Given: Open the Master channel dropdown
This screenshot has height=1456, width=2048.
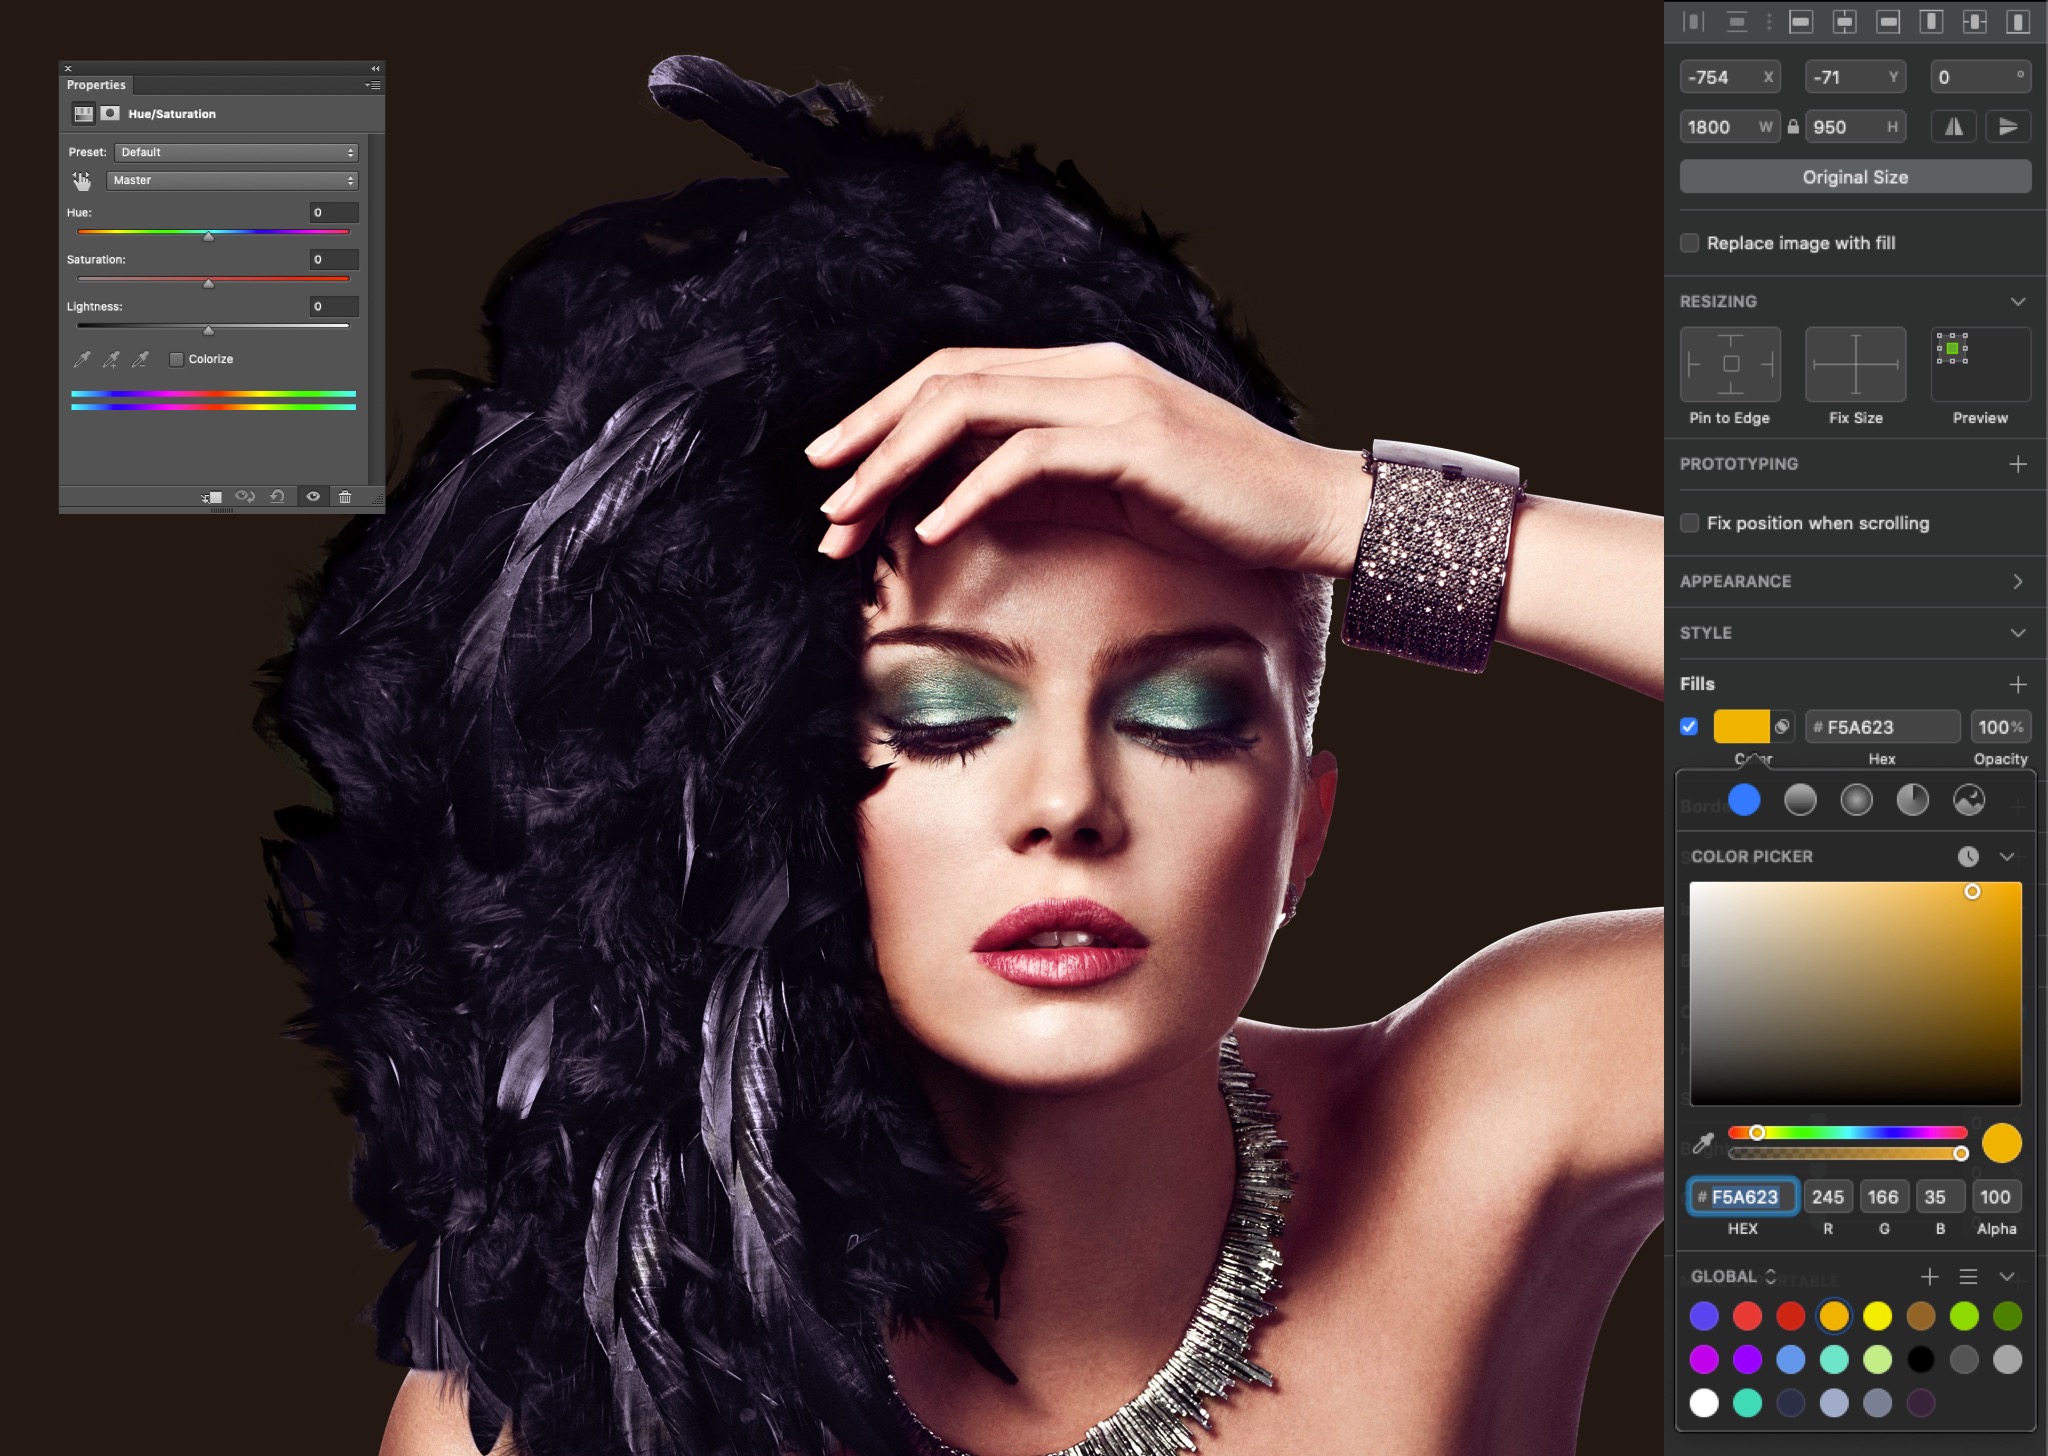Looking at the screenshot, I should 232,181.
